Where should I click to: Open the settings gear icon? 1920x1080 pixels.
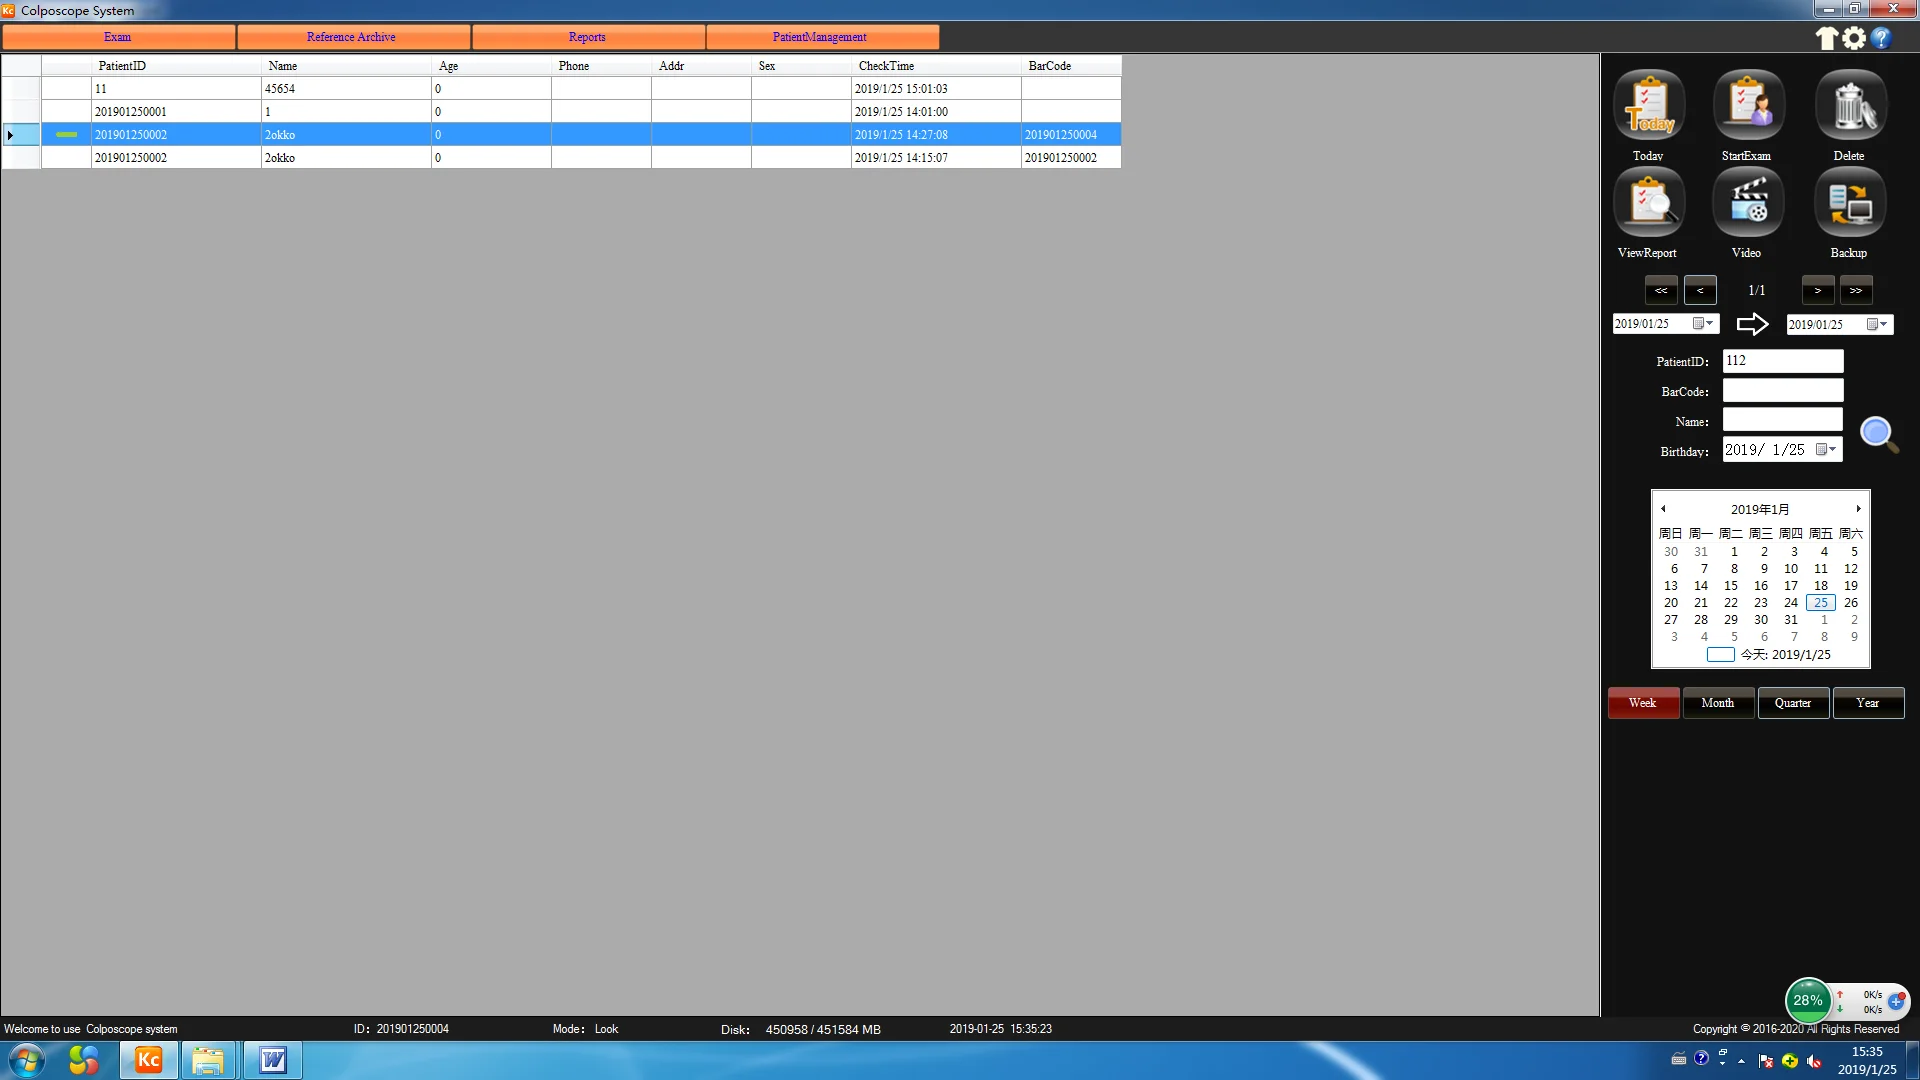1854,38
